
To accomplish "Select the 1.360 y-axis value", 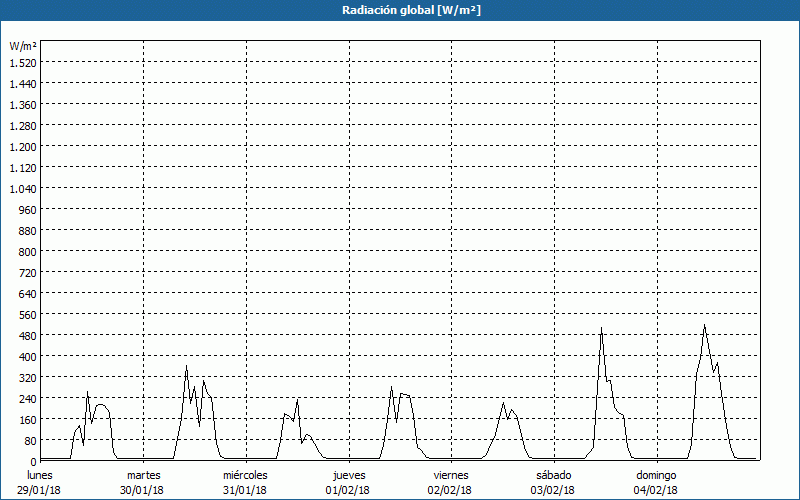I will coord(23,105).
